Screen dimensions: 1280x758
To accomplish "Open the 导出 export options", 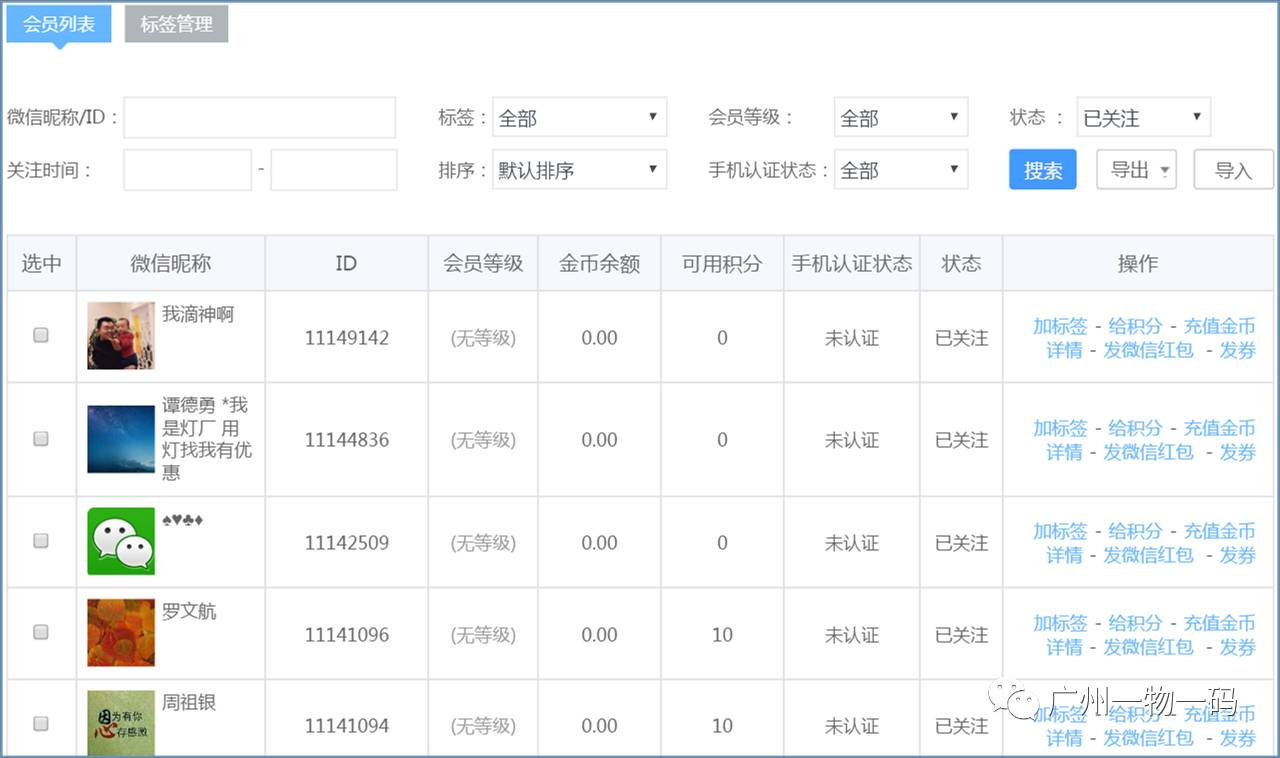I will point(1136,169).
